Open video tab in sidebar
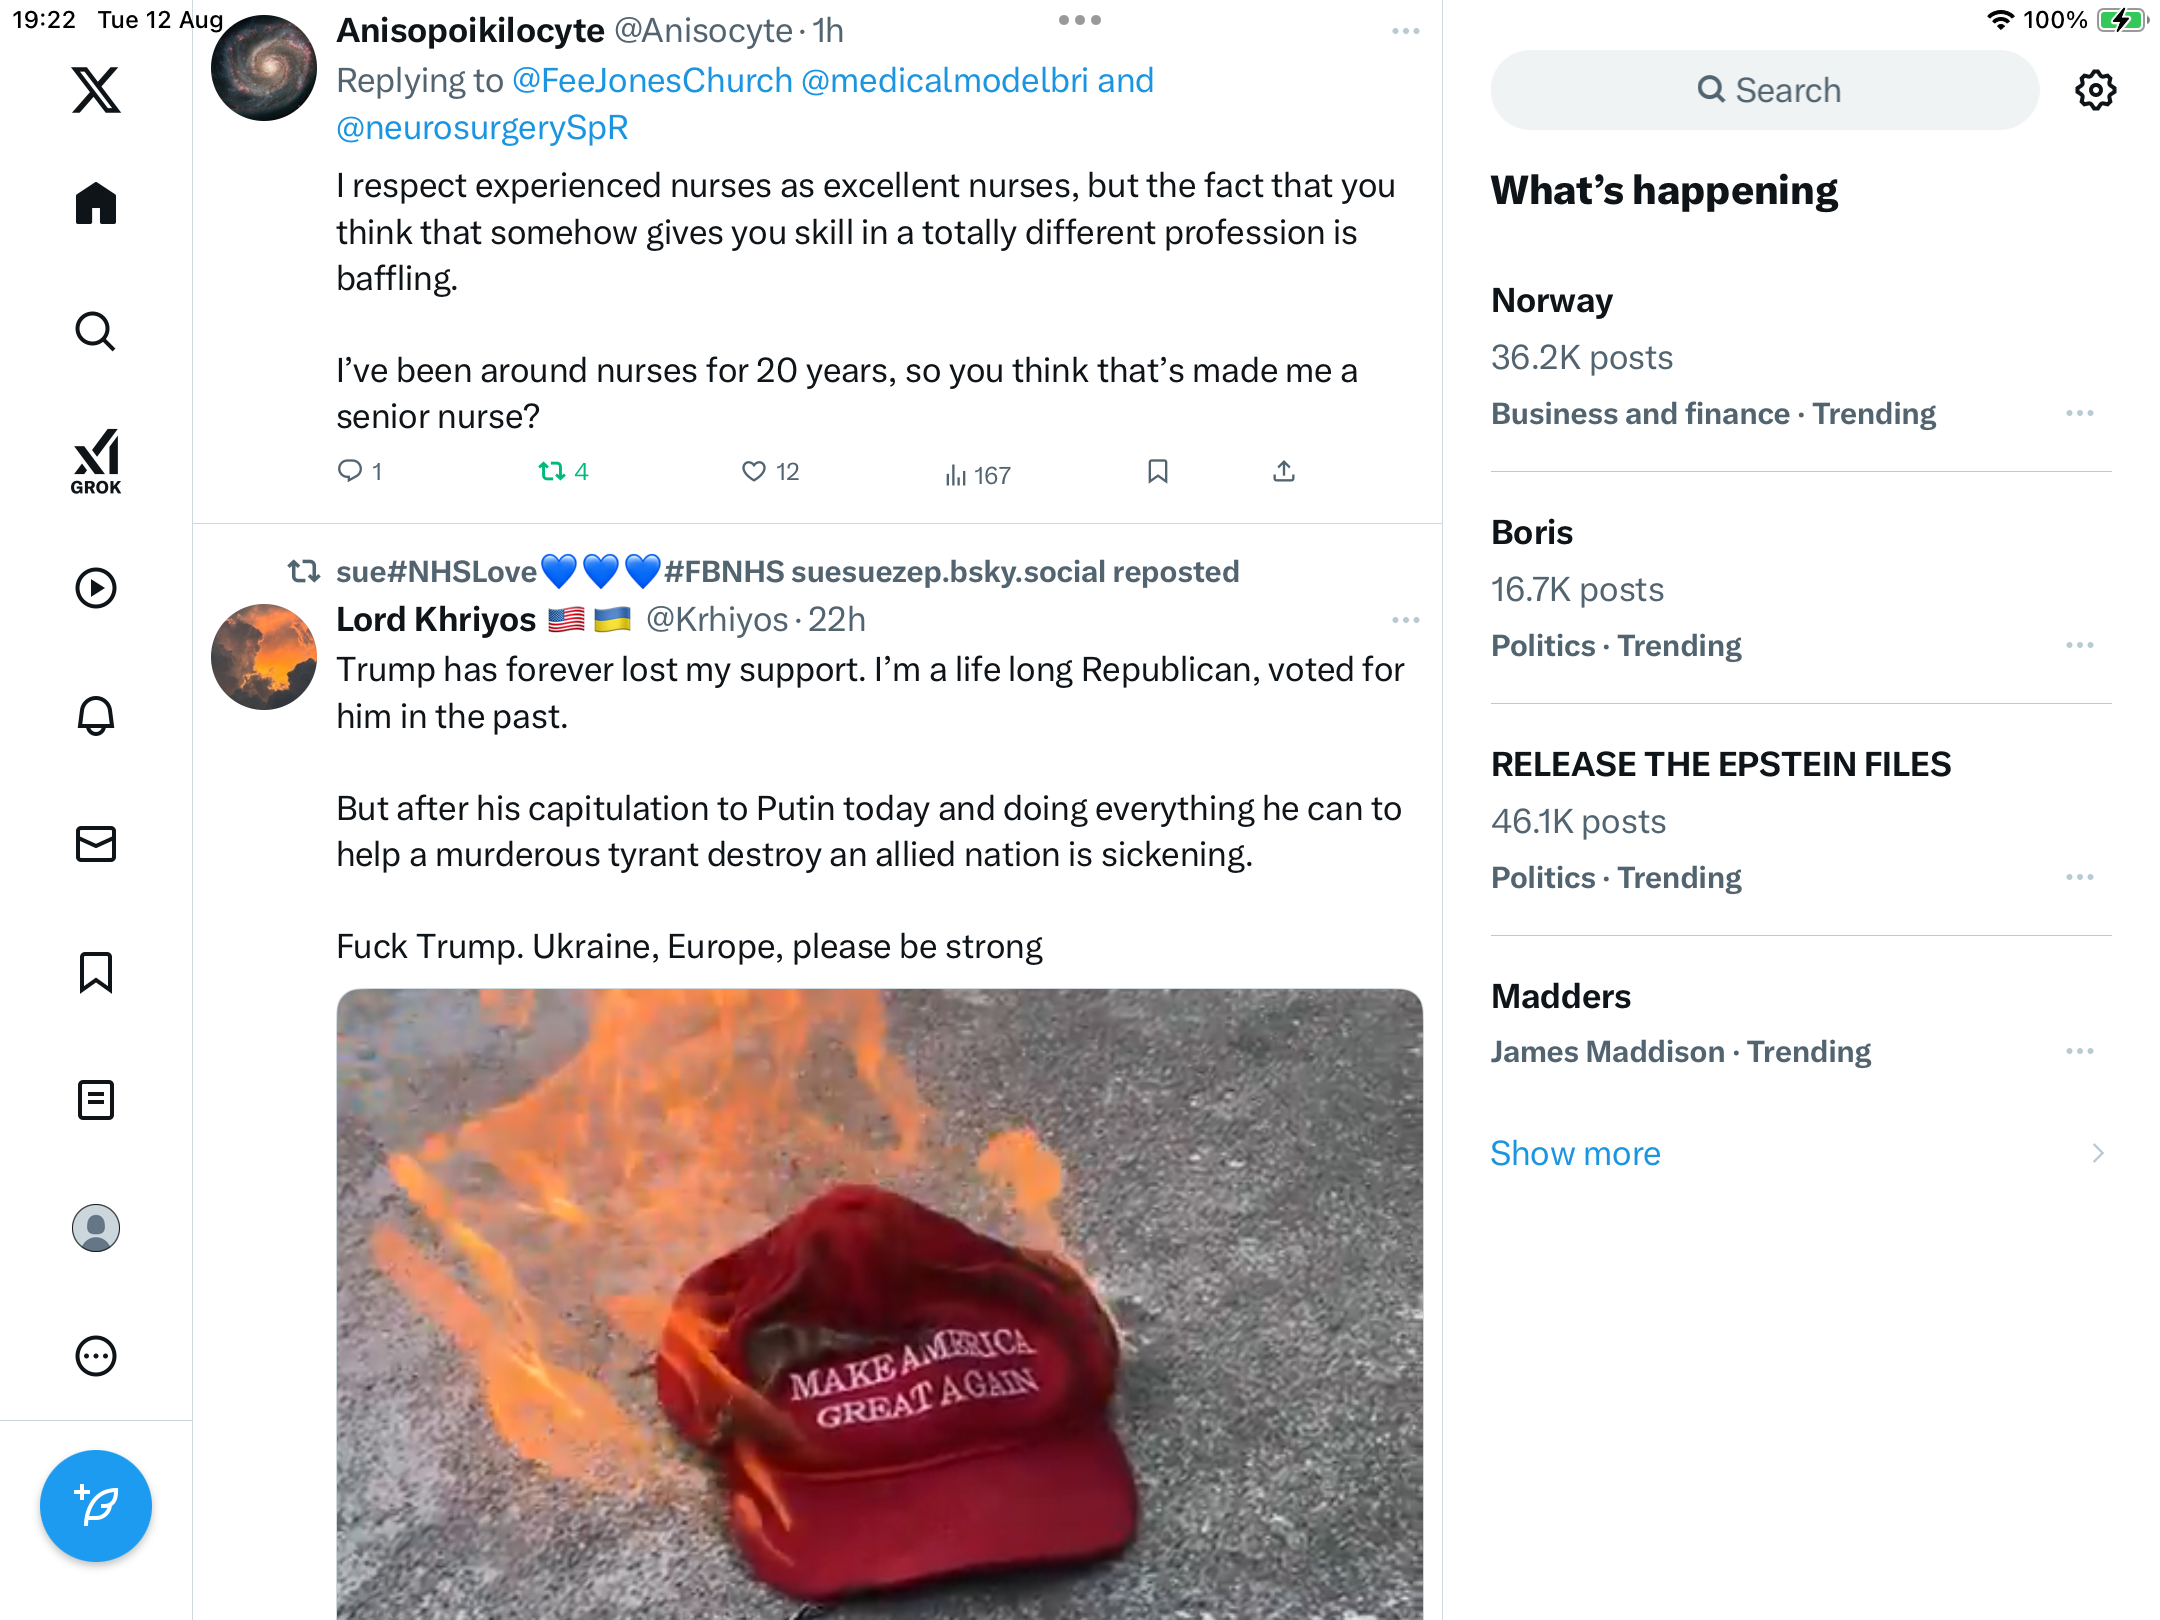This screenshot has width=2160, height=1620. click(x=96, y=588)
